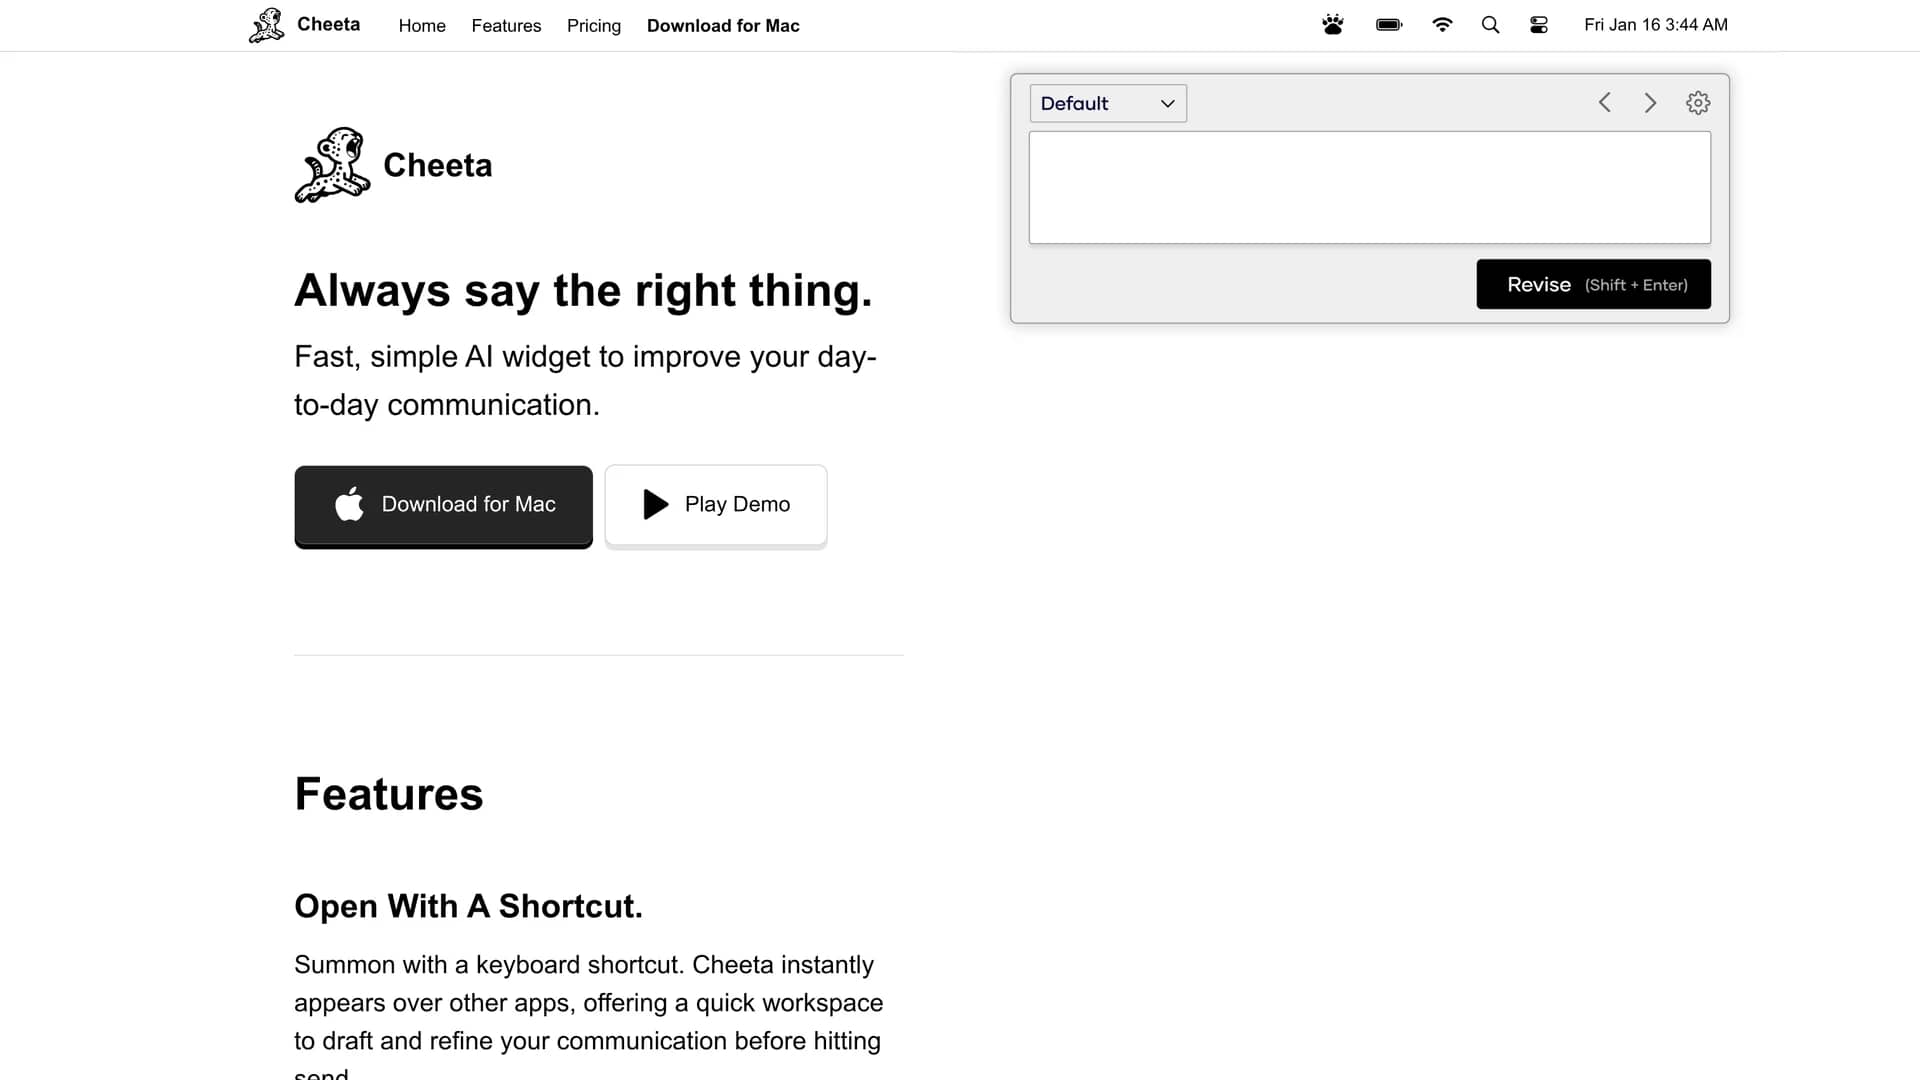Check the battery status icon

[x=1389, y=25]
